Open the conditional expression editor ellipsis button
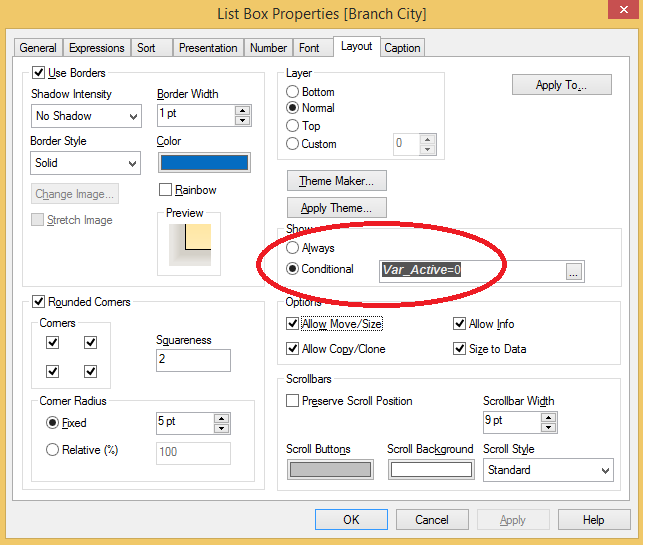 (573, 271)
